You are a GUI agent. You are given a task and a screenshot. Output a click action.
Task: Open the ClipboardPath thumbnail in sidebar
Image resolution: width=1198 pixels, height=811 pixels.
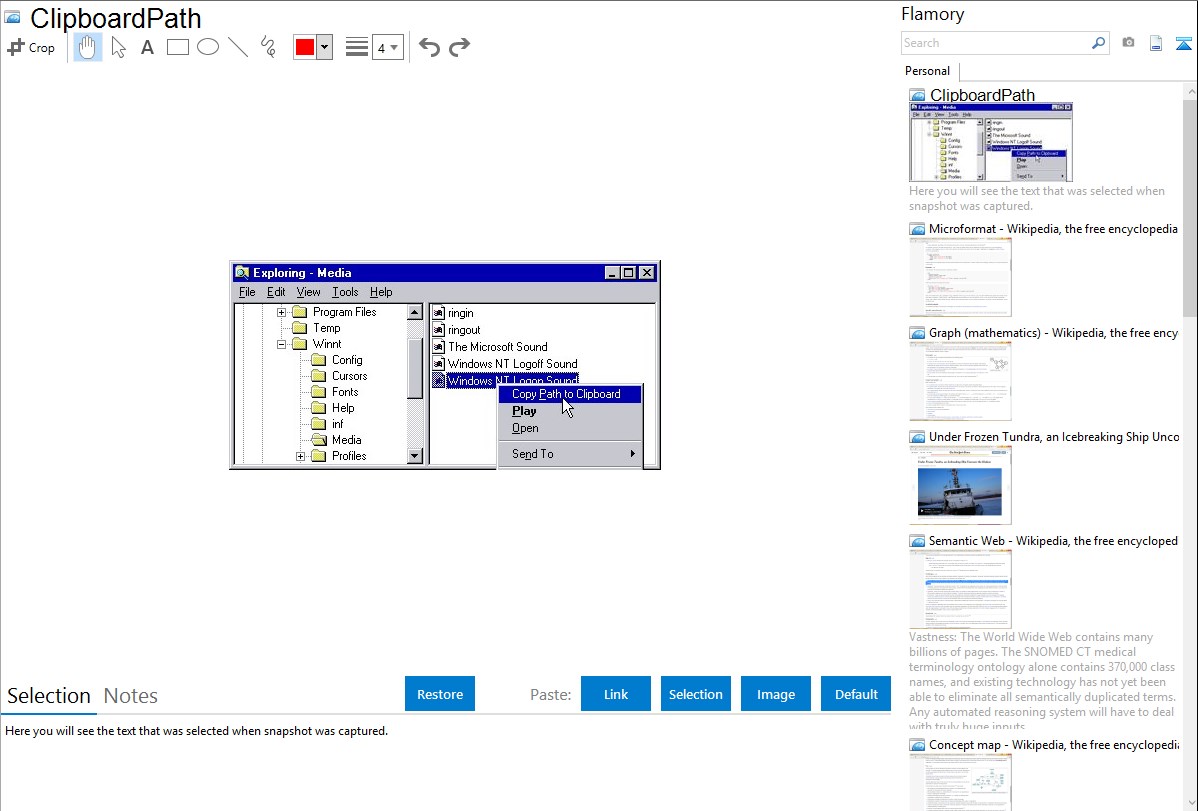tap(991, 142)
